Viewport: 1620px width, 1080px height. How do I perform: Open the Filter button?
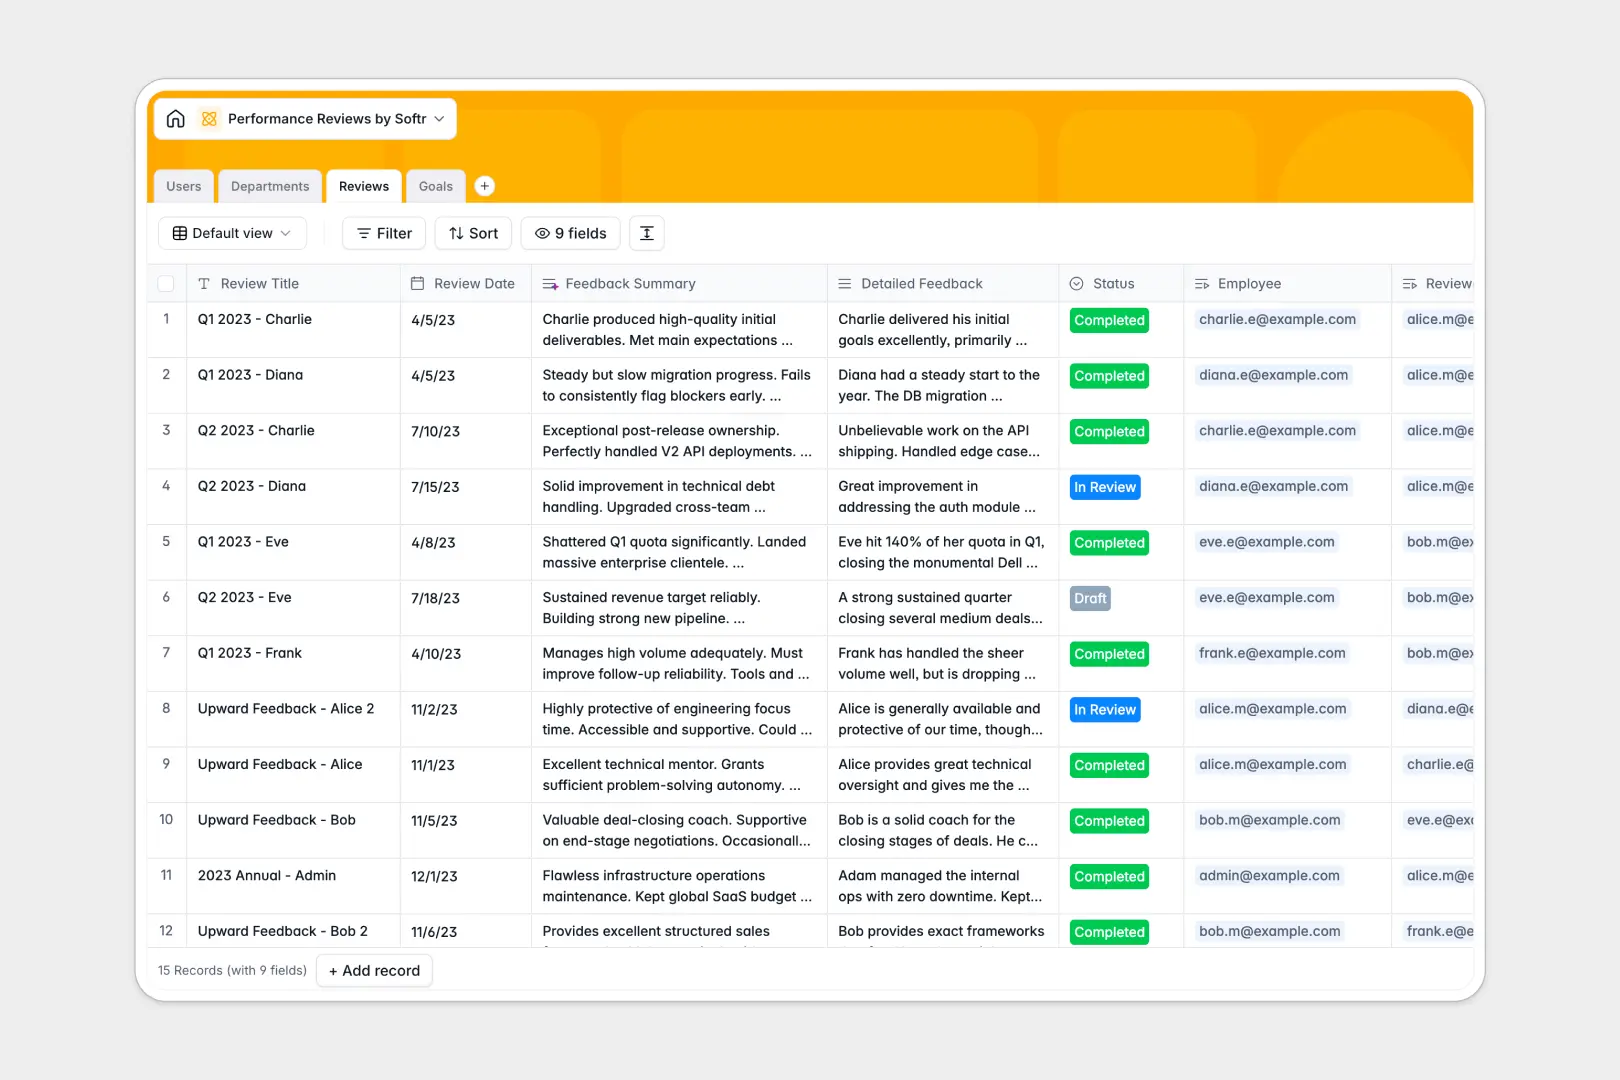(x=384, y=233)
